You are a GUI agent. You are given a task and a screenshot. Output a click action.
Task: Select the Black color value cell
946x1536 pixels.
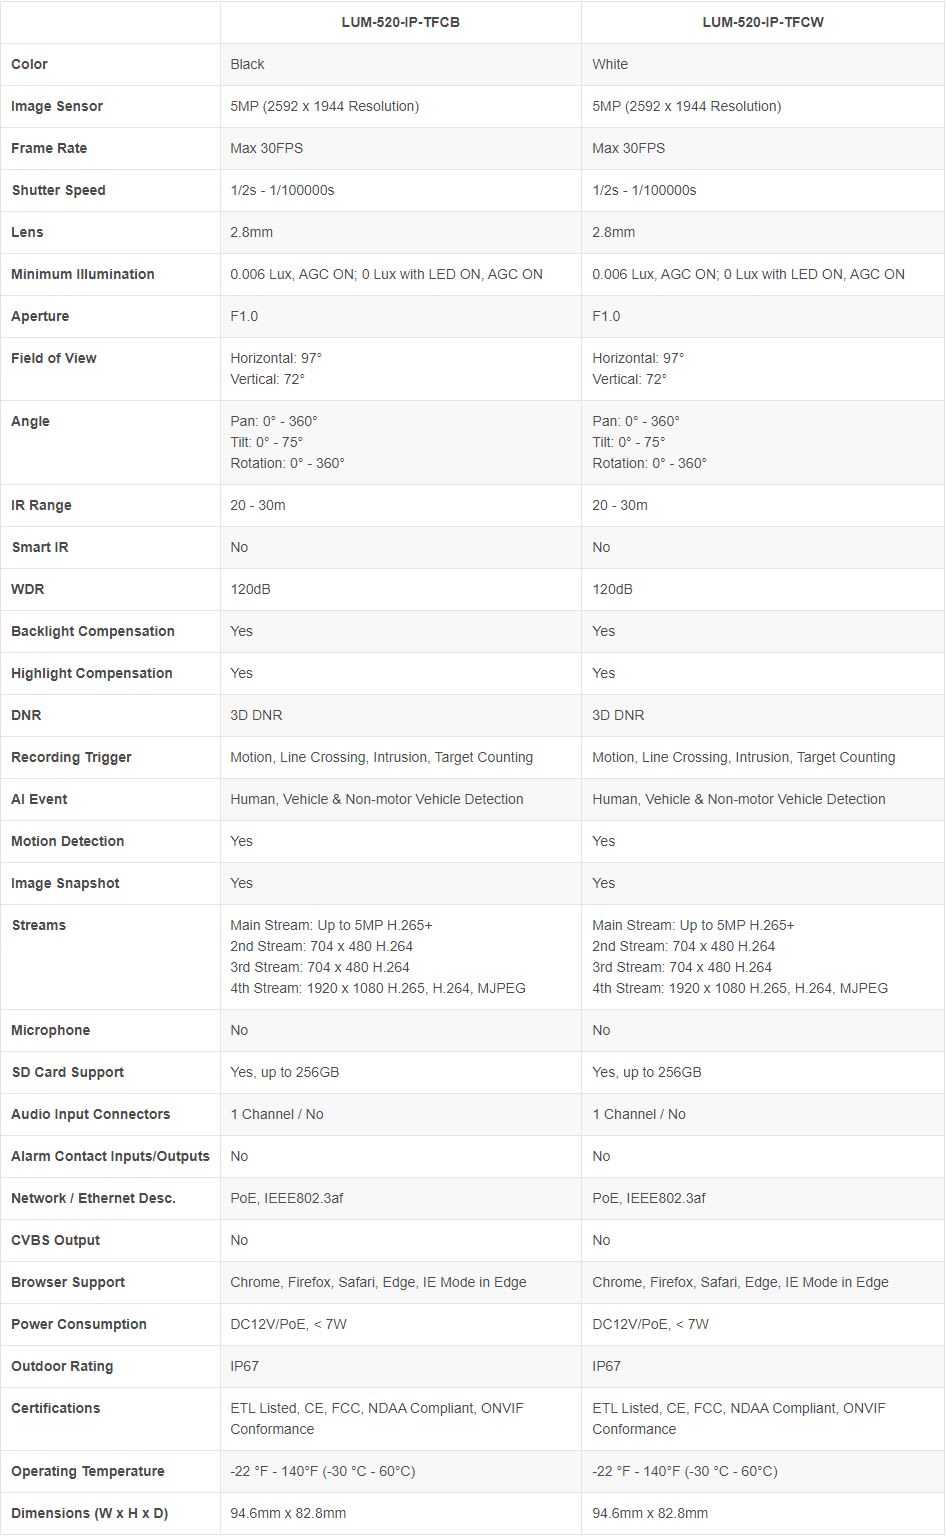pos(247,64)
